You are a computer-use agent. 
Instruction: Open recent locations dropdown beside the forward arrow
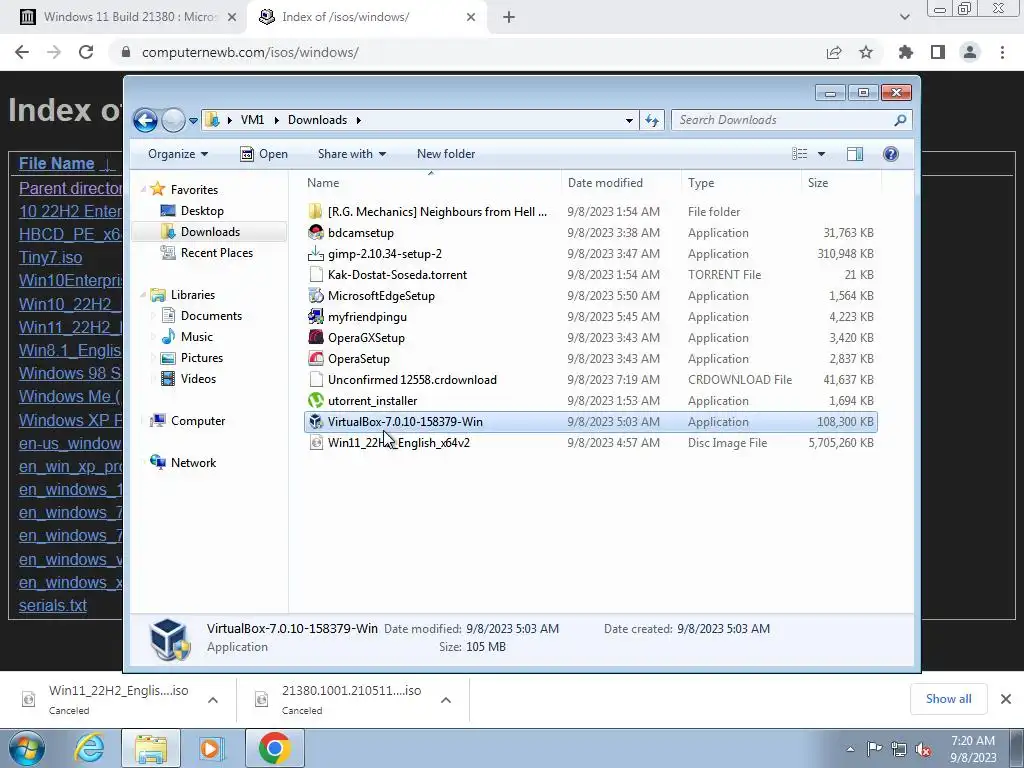tap(193, 121)
